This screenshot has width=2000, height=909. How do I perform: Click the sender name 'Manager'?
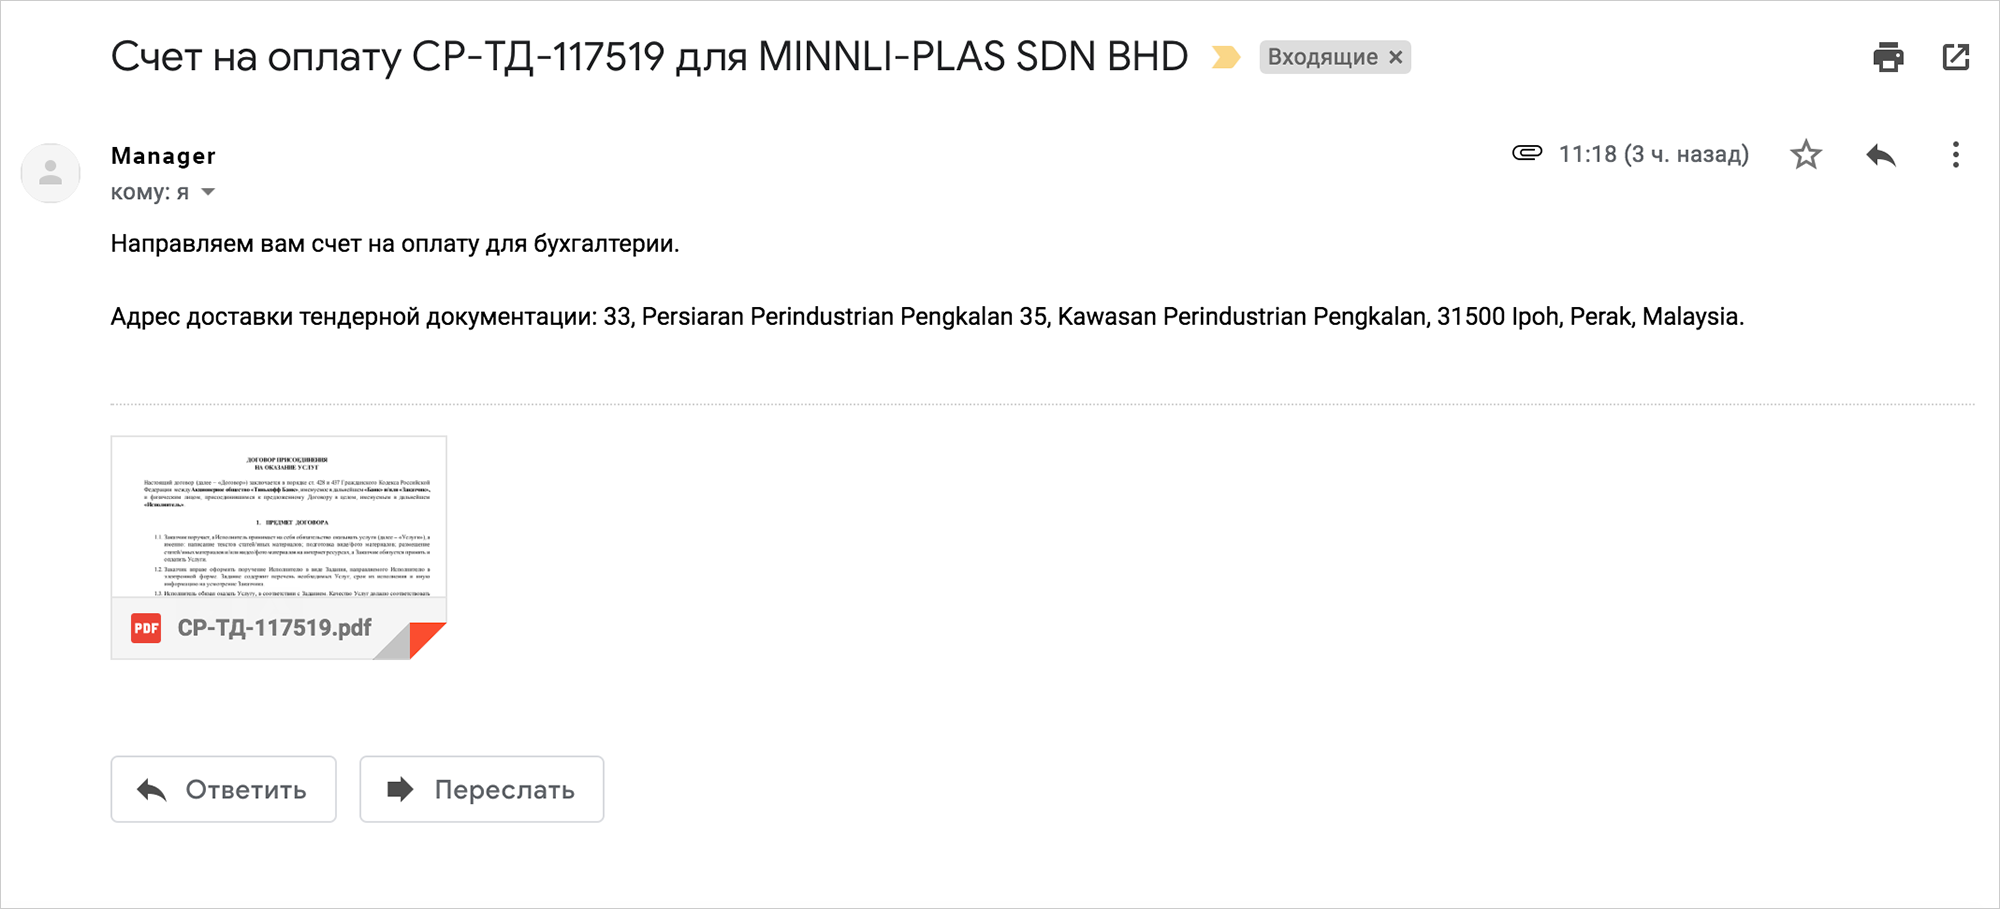[x=163, y=156]
